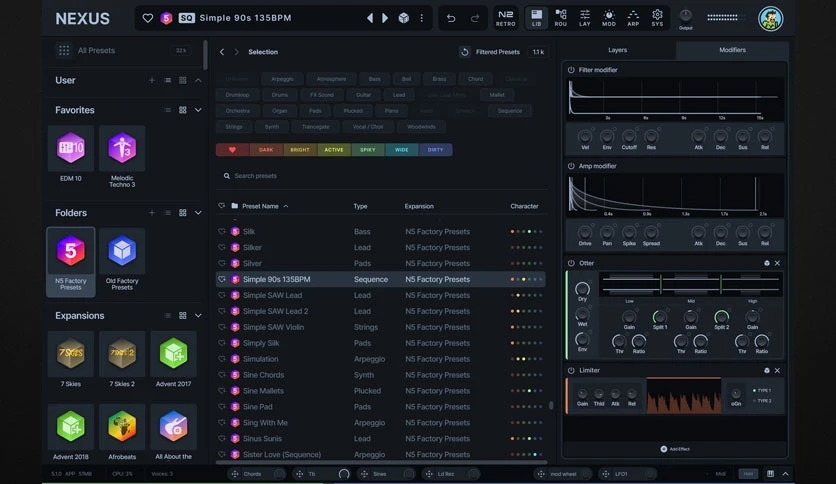
Task: Collapse the Favorites section
Action: point(198,110)
